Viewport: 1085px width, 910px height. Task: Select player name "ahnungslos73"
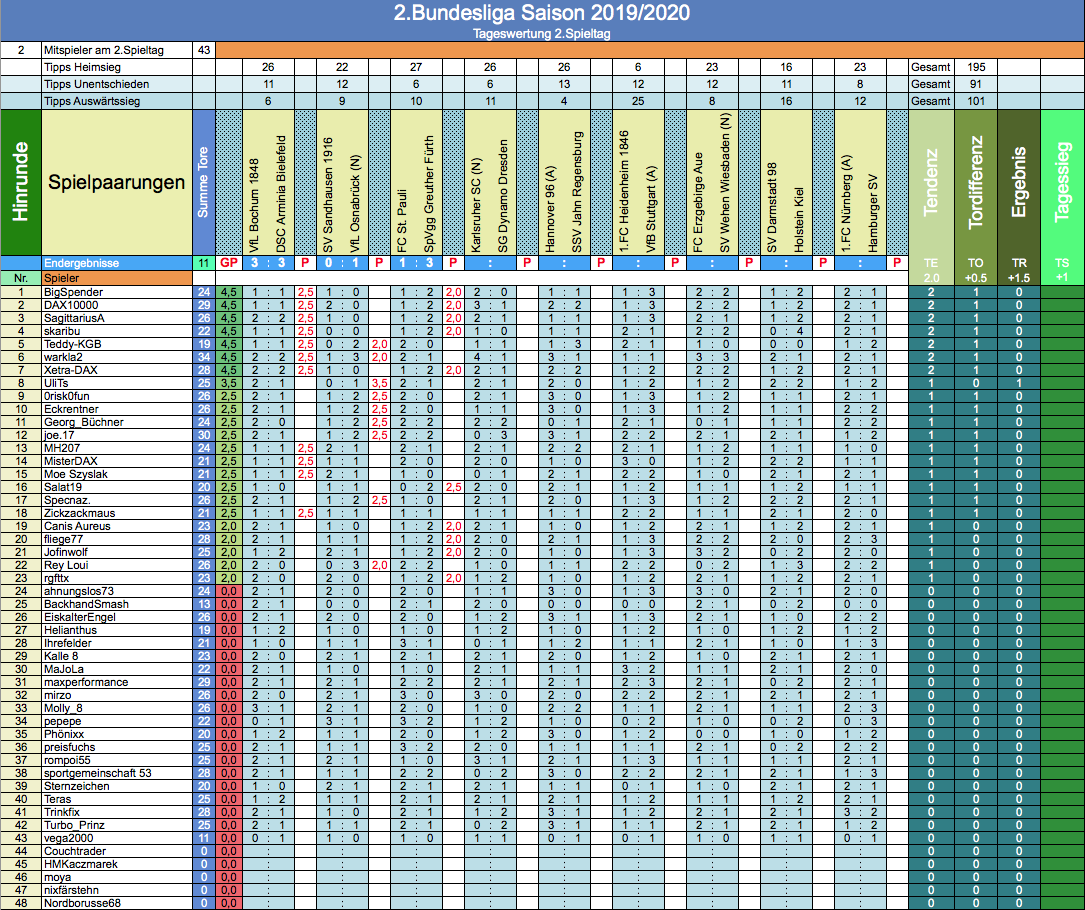pos(79,591)
